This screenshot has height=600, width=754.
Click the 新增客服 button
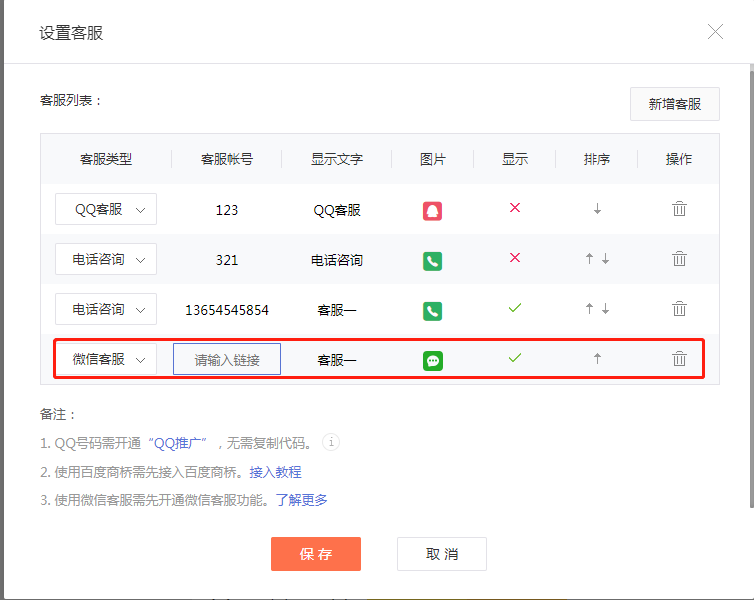coord(674,104)
